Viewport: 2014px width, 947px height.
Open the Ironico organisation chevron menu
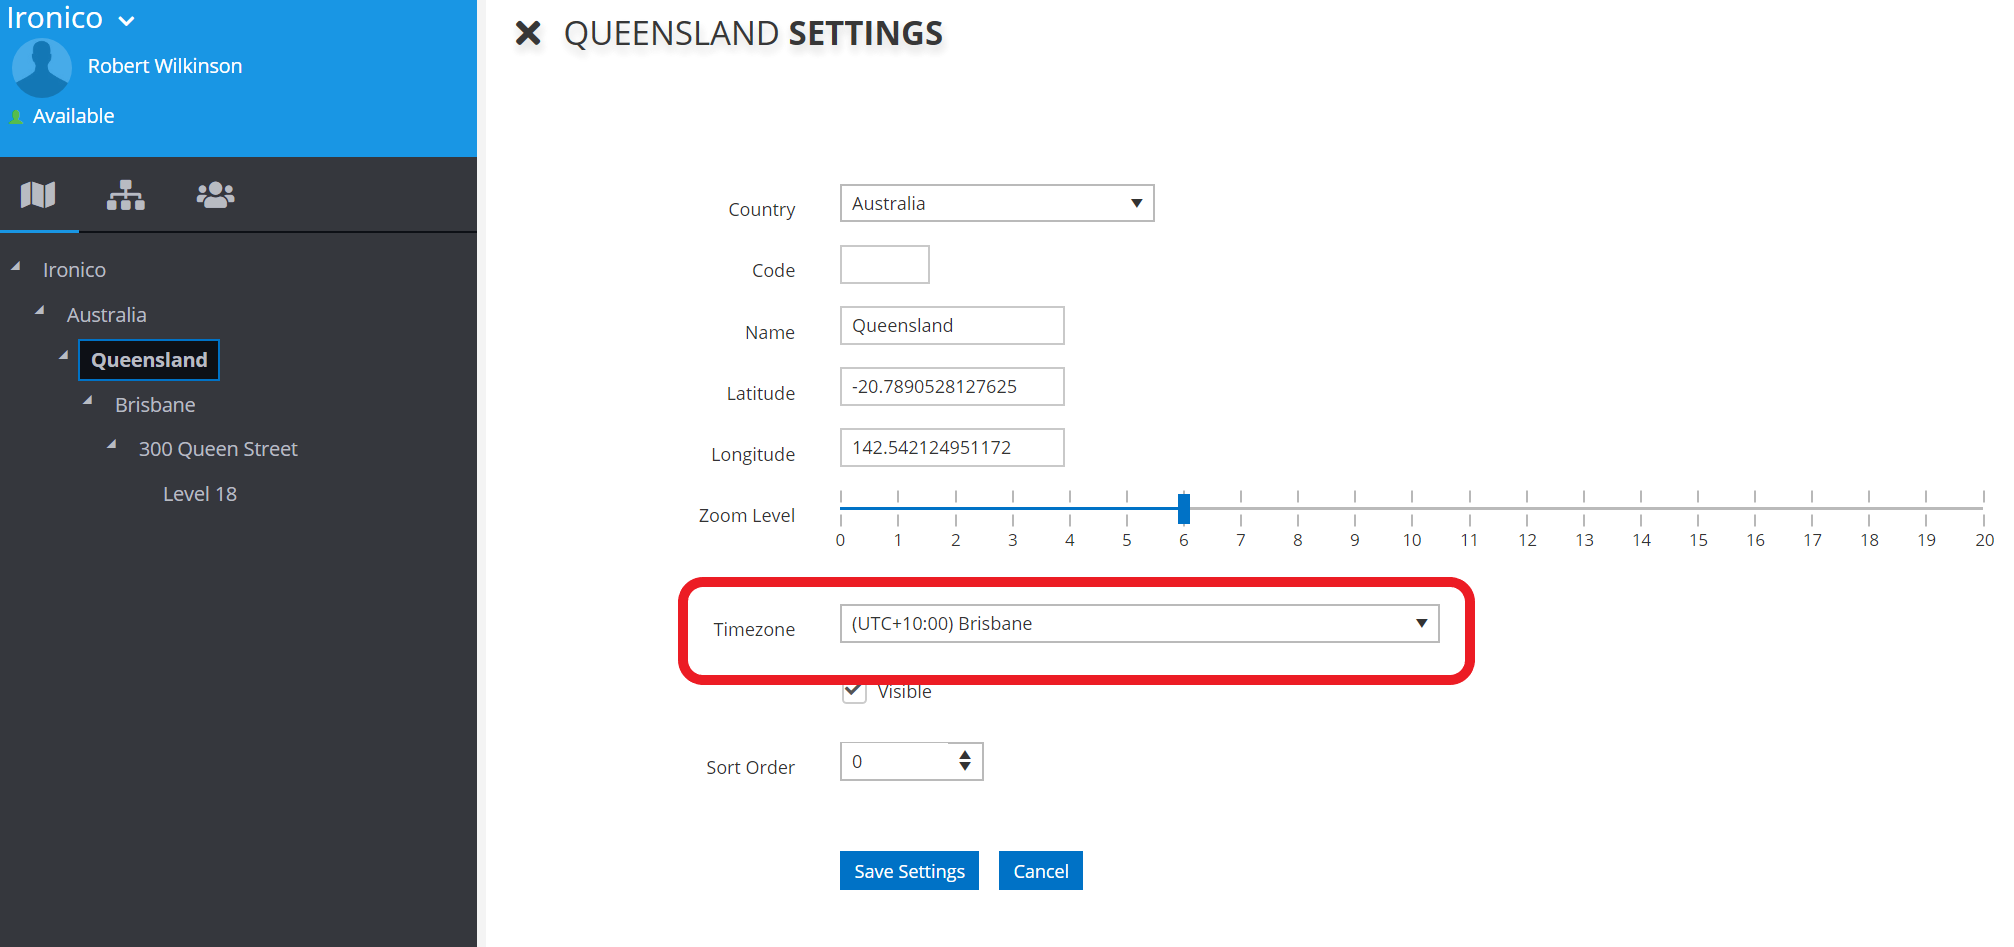tap(126, 21)
